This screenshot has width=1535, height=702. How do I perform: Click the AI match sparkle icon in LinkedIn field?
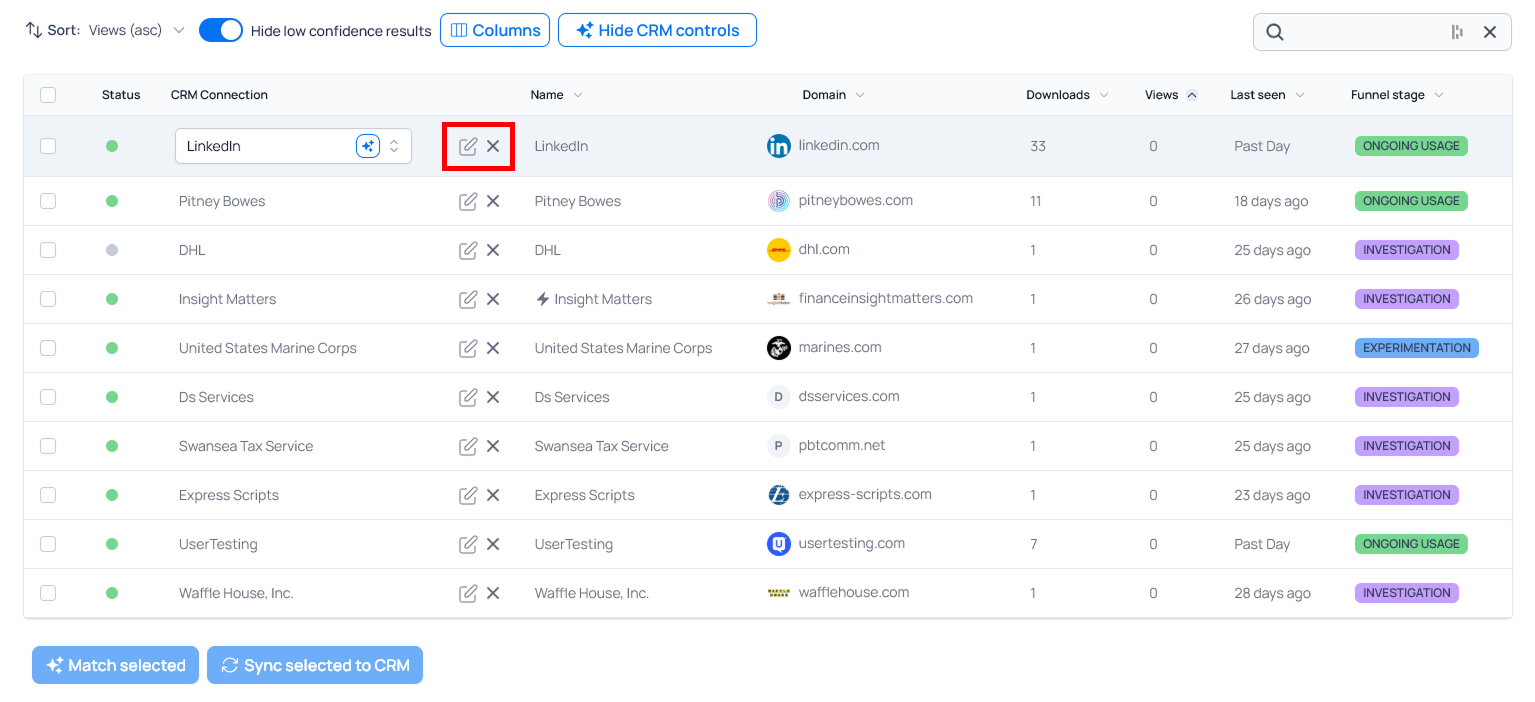(x=368, y=146)
